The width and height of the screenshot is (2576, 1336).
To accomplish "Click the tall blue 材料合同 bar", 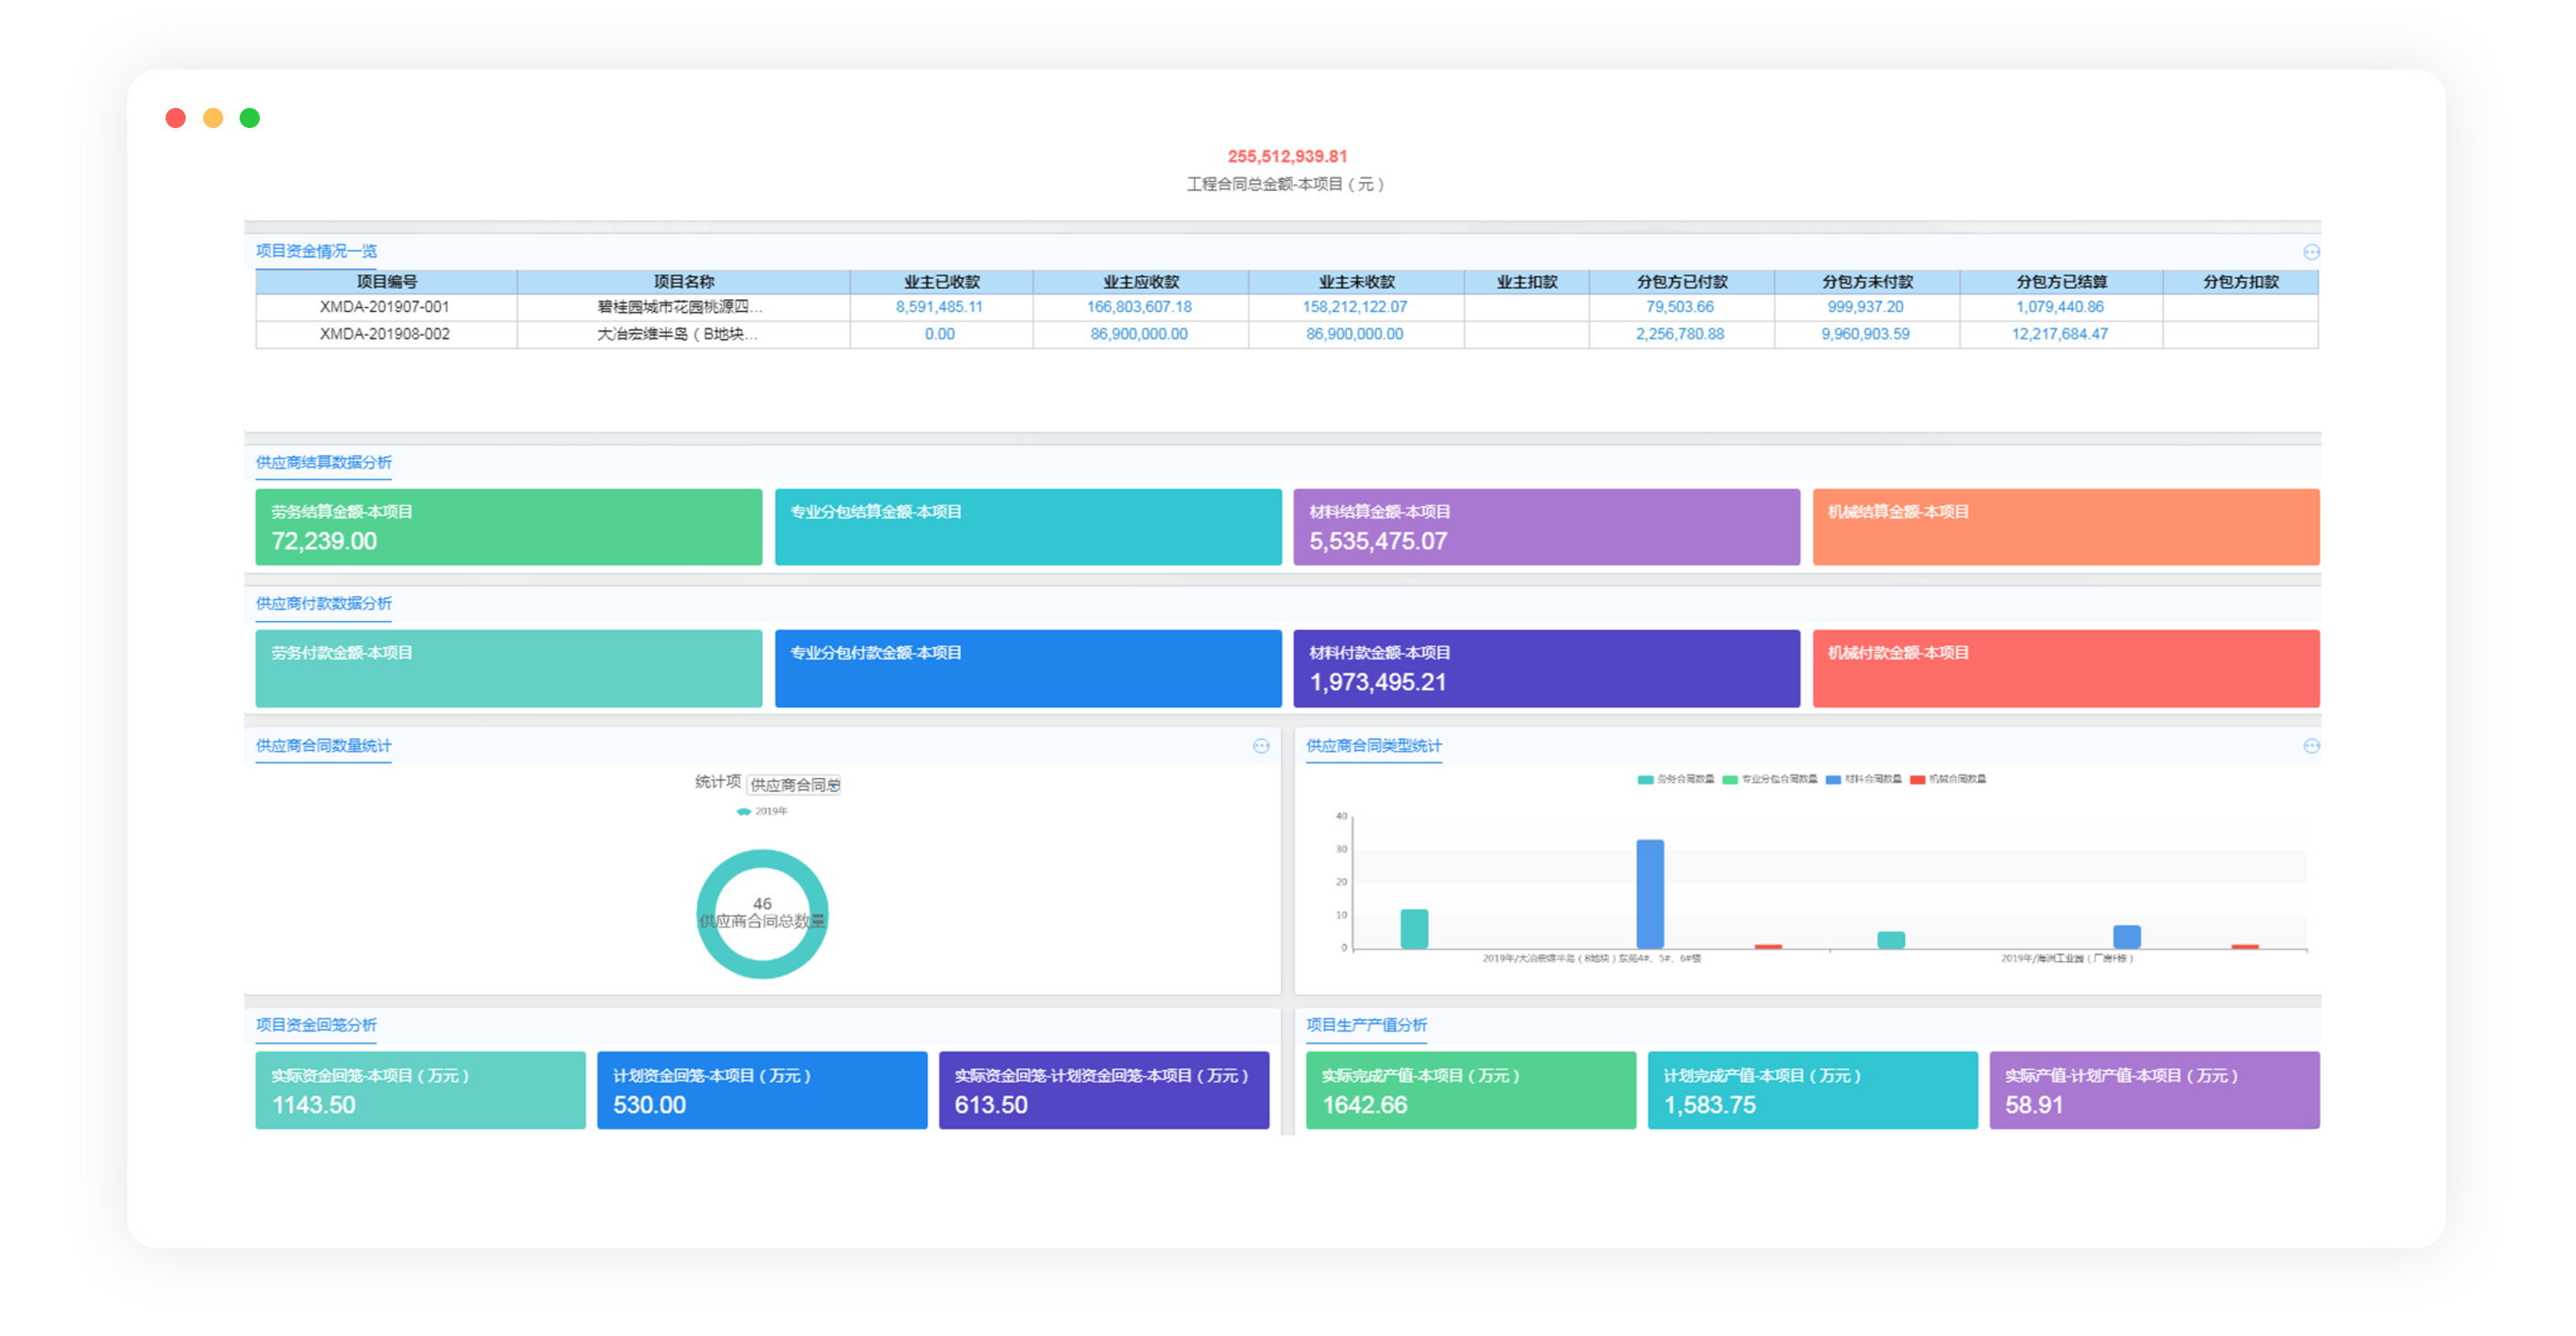I will click(1649, 893).
